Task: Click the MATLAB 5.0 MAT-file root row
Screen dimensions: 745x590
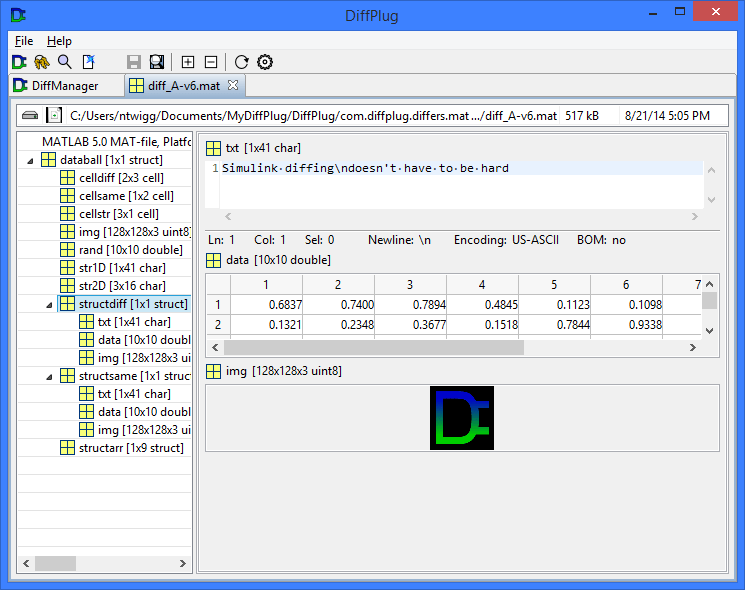Action: coord(116,142)
